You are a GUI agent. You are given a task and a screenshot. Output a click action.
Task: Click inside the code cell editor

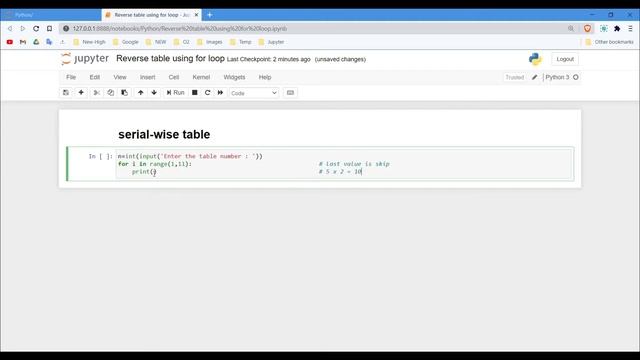pos(344,164)
